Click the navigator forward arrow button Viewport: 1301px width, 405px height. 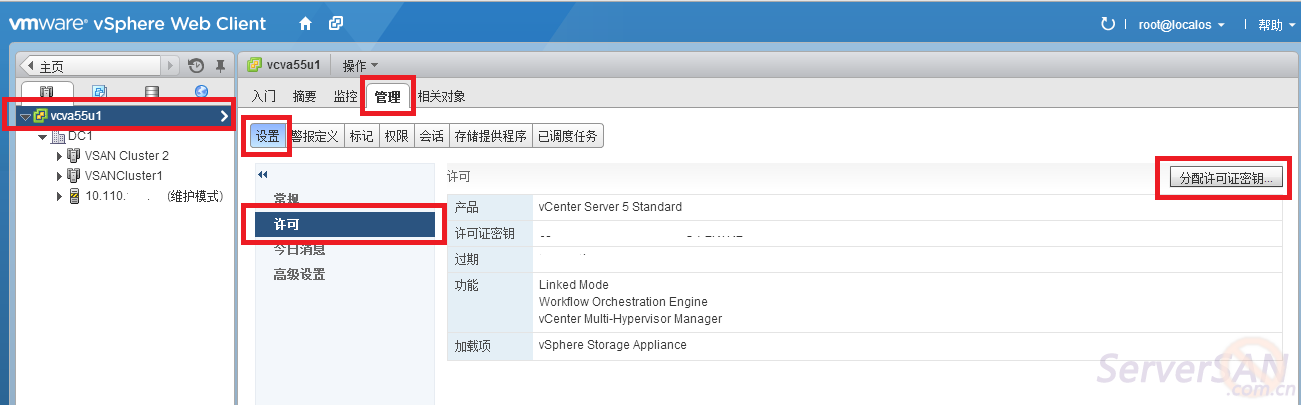coord(170,66)
